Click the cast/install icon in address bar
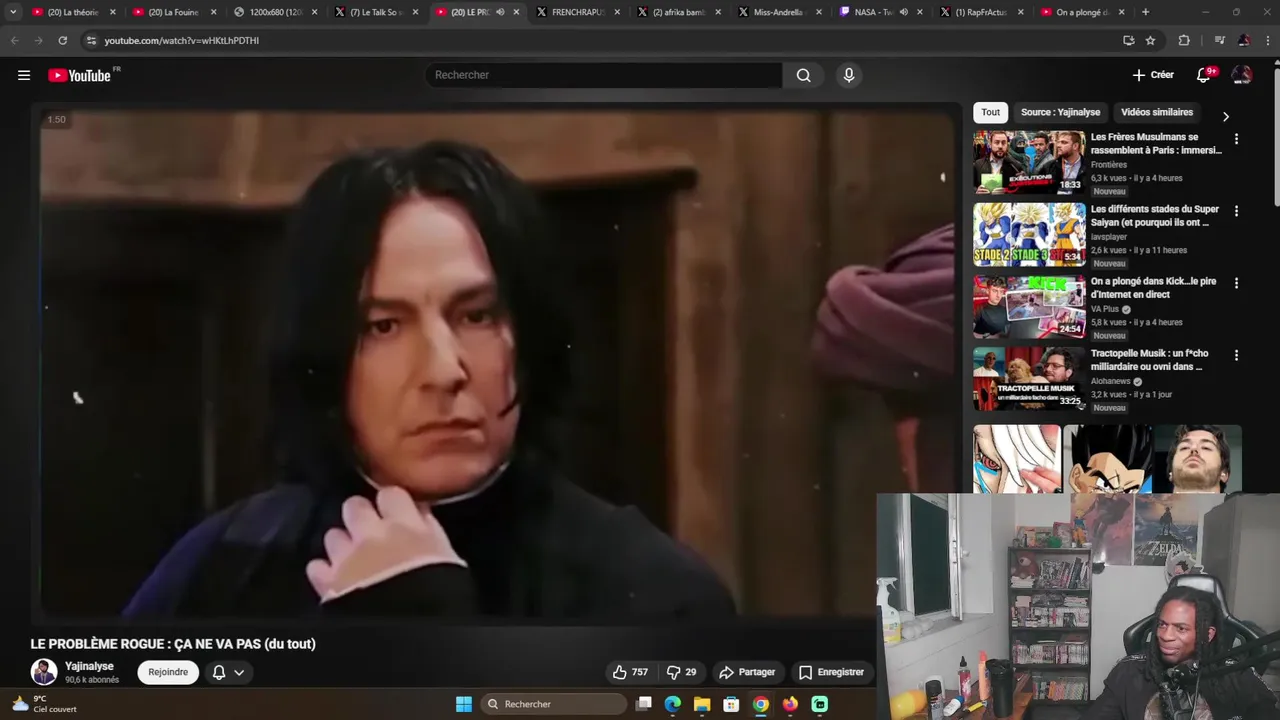This screenshot has height=720, width=1280. 1128,40
